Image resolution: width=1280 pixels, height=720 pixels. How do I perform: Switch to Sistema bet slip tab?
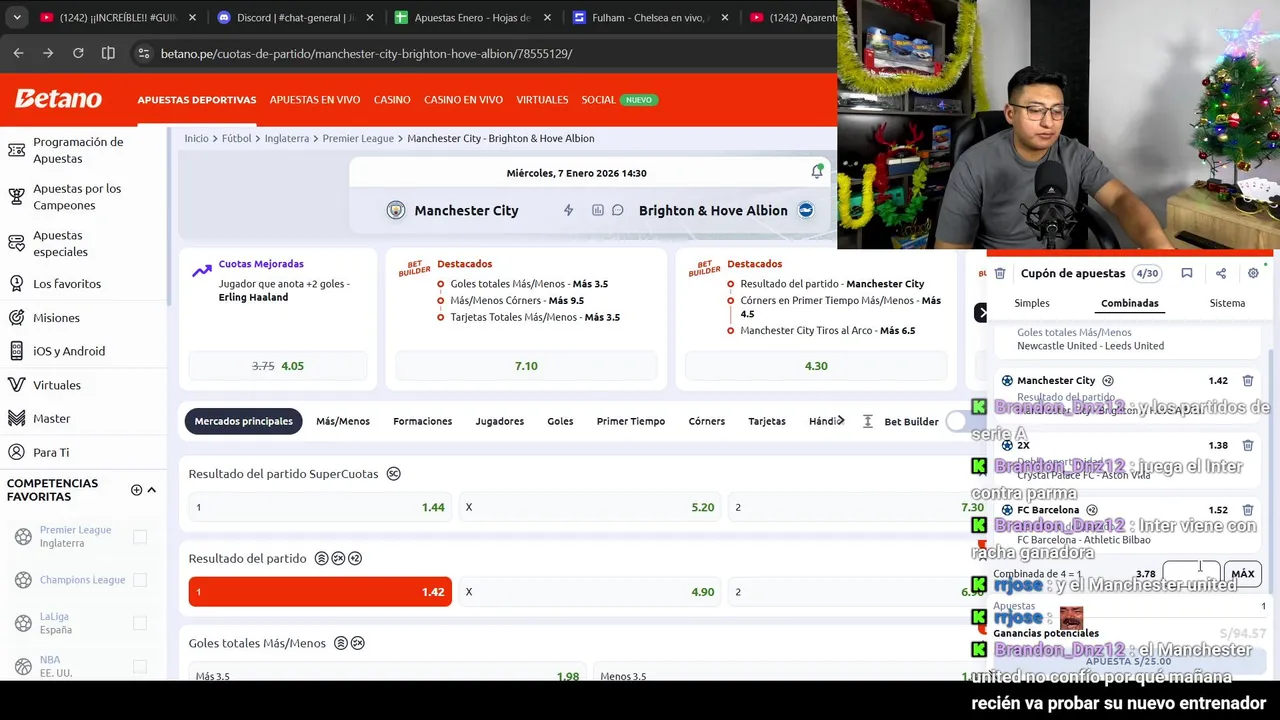[1227, 303]
